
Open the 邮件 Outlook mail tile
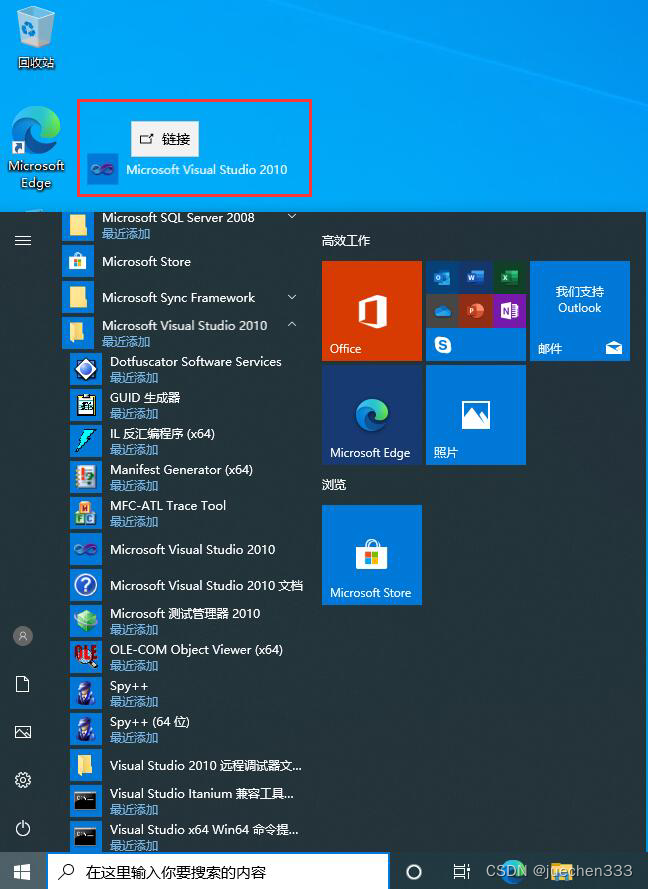pos(579,311)
